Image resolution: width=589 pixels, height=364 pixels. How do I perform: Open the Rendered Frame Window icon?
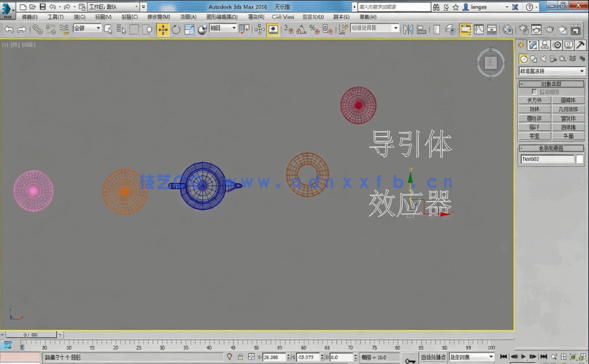tap(536, 30)
